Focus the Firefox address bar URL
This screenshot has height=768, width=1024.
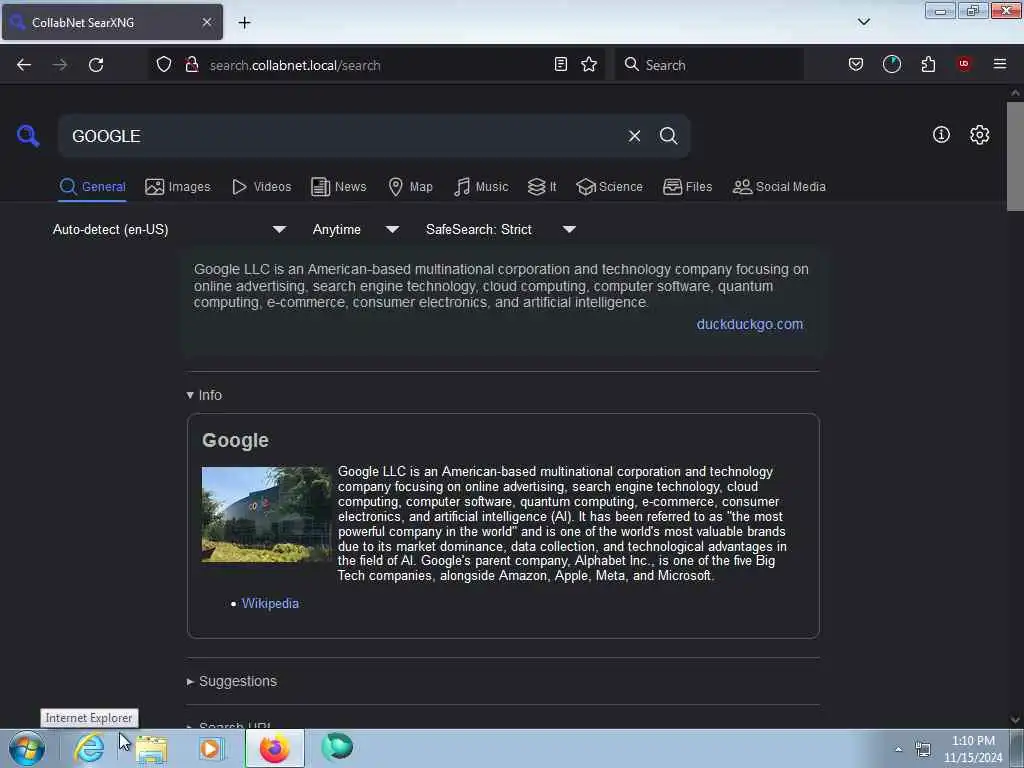pos(376,65)
